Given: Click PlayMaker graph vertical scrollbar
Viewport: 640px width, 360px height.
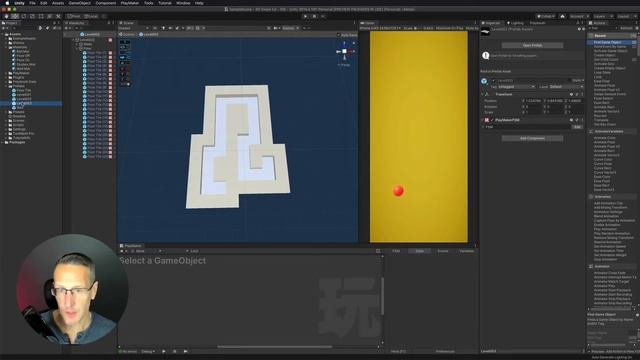Looking at the screenshot, I should point(382,296).
